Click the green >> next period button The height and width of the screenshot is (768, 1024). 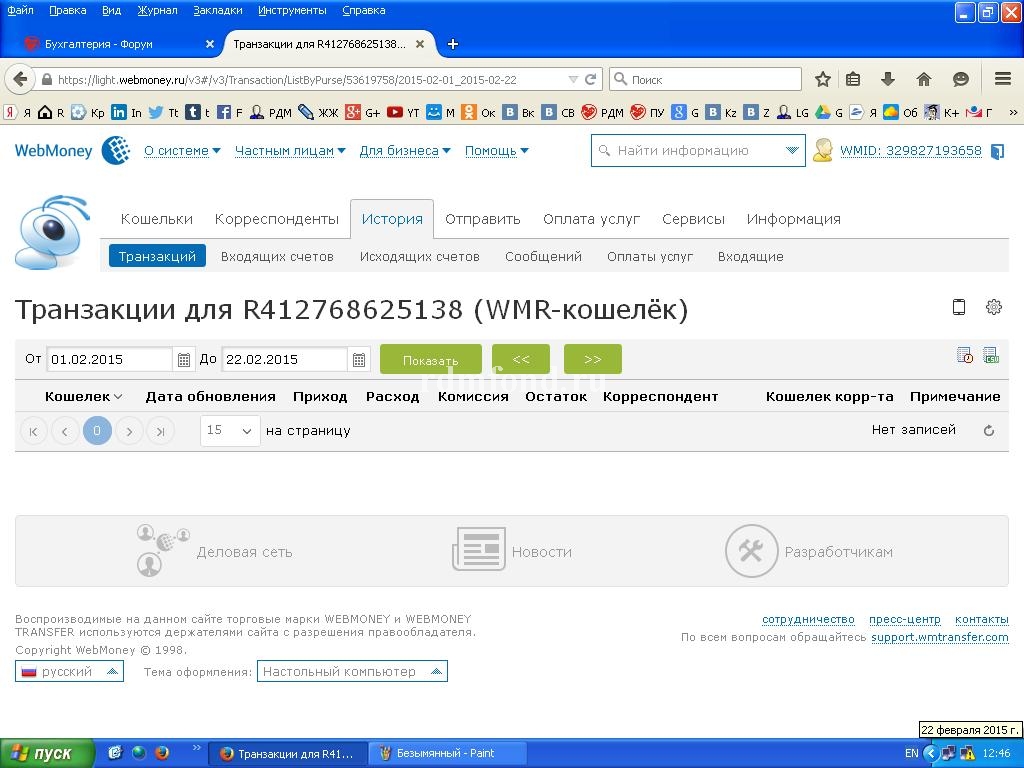point(592,360)
